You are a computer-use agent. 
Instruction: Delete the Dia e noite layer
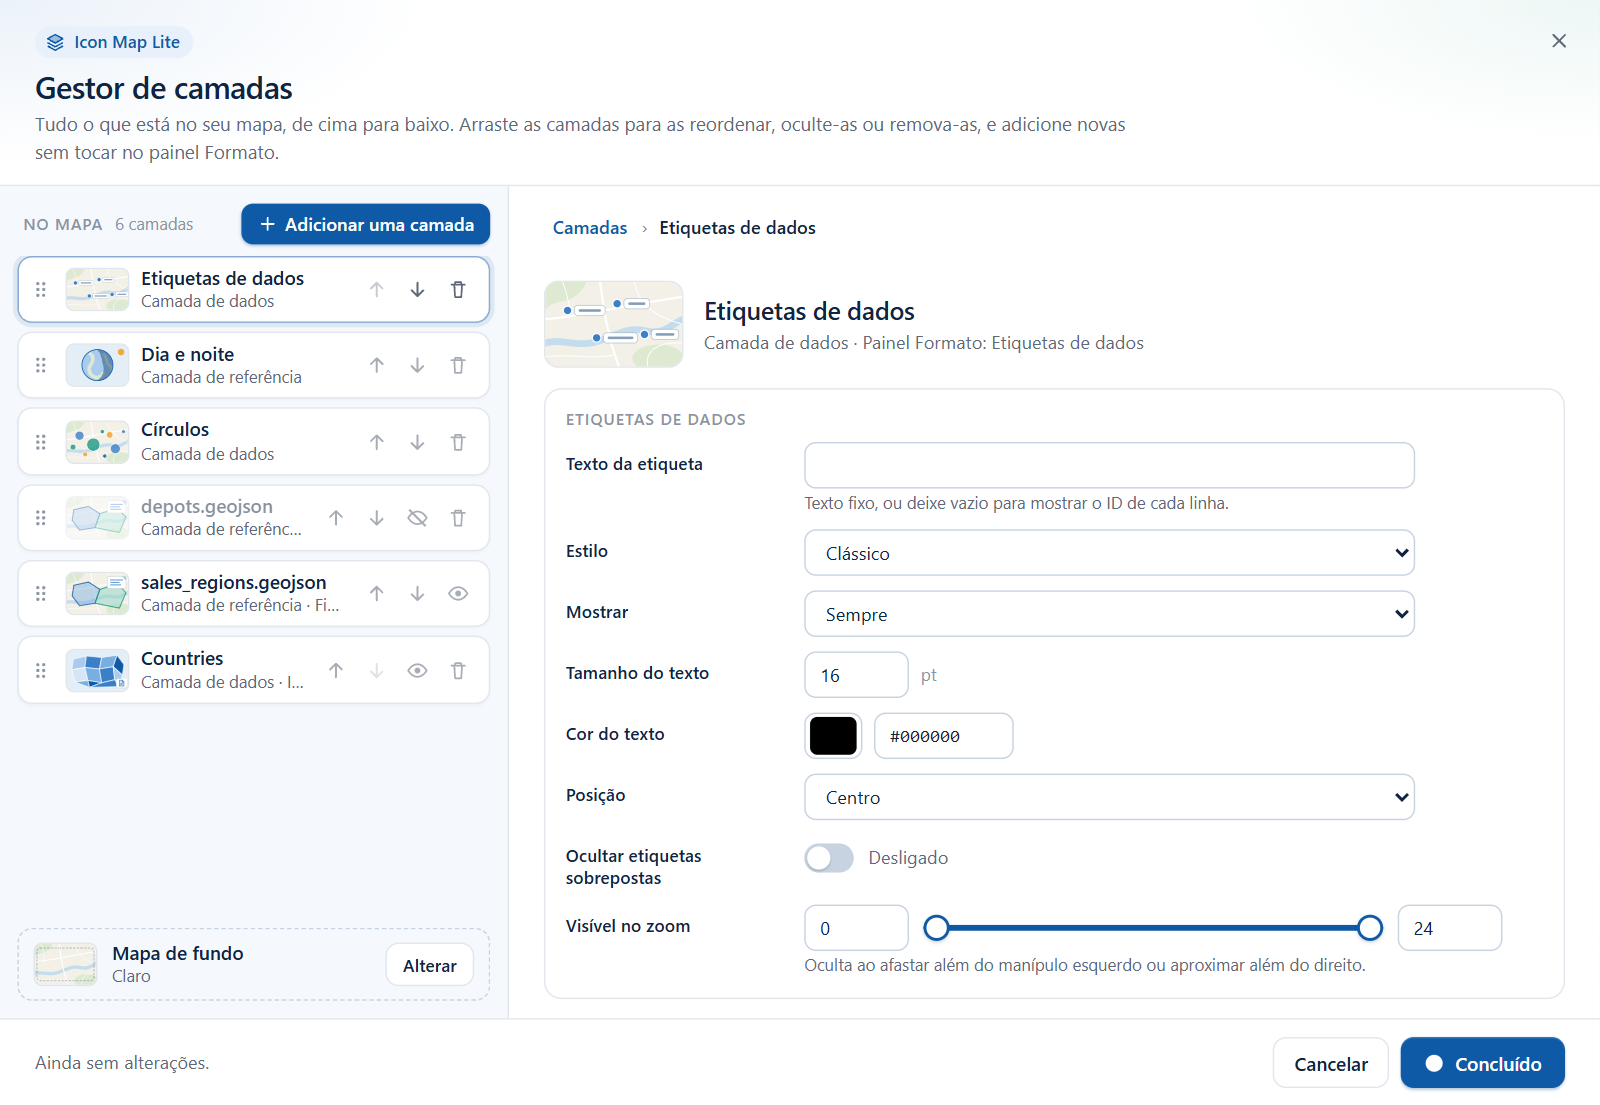point(458,365)
